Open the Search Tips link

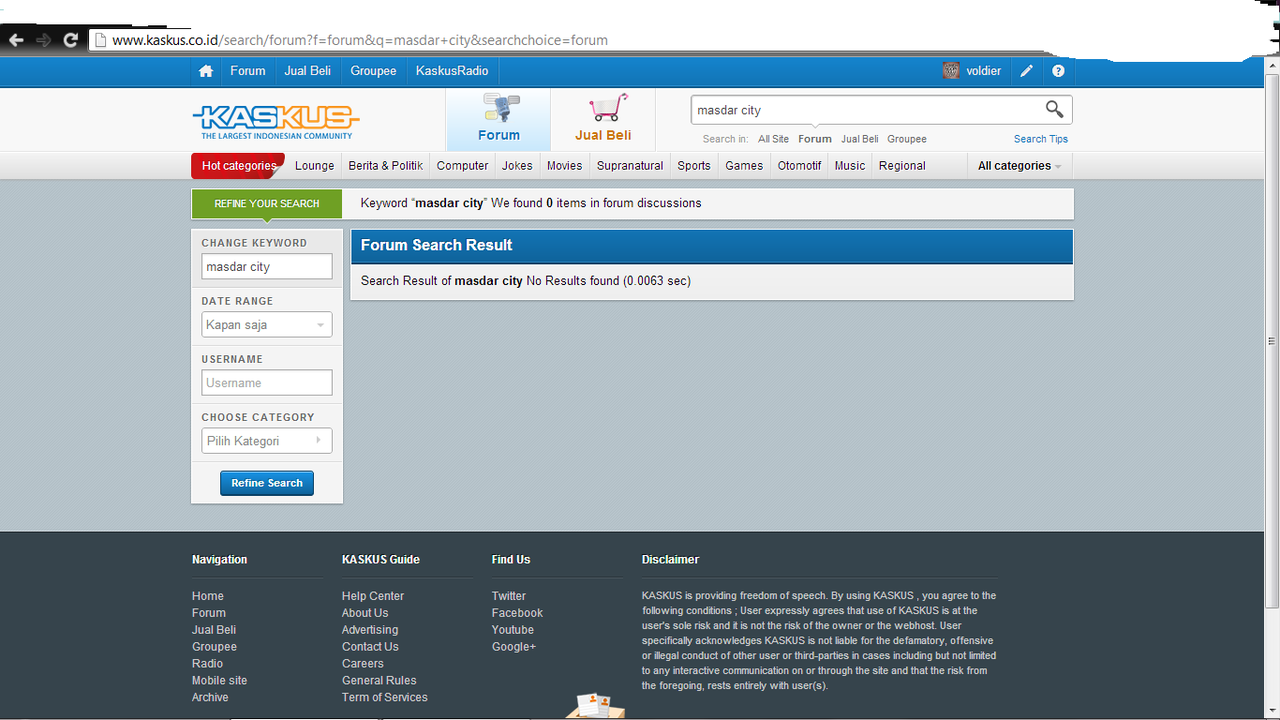(1041, 139)
